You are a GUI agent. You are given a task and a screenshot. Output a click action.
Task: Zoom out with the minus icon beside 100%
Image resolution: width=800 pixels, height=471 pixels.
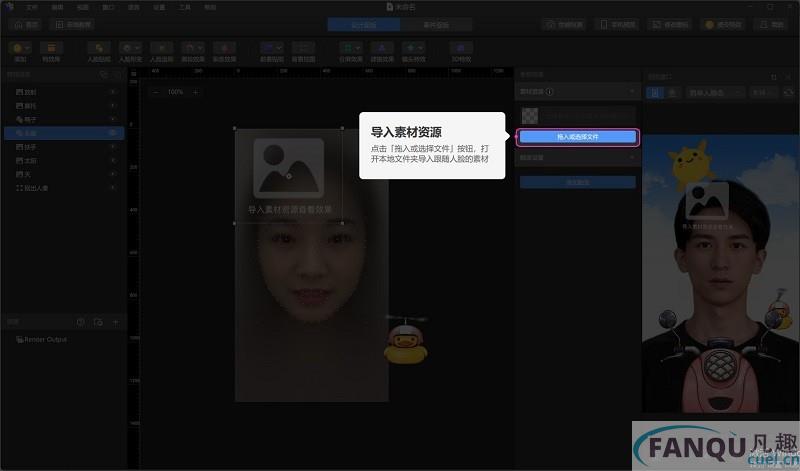156,92
